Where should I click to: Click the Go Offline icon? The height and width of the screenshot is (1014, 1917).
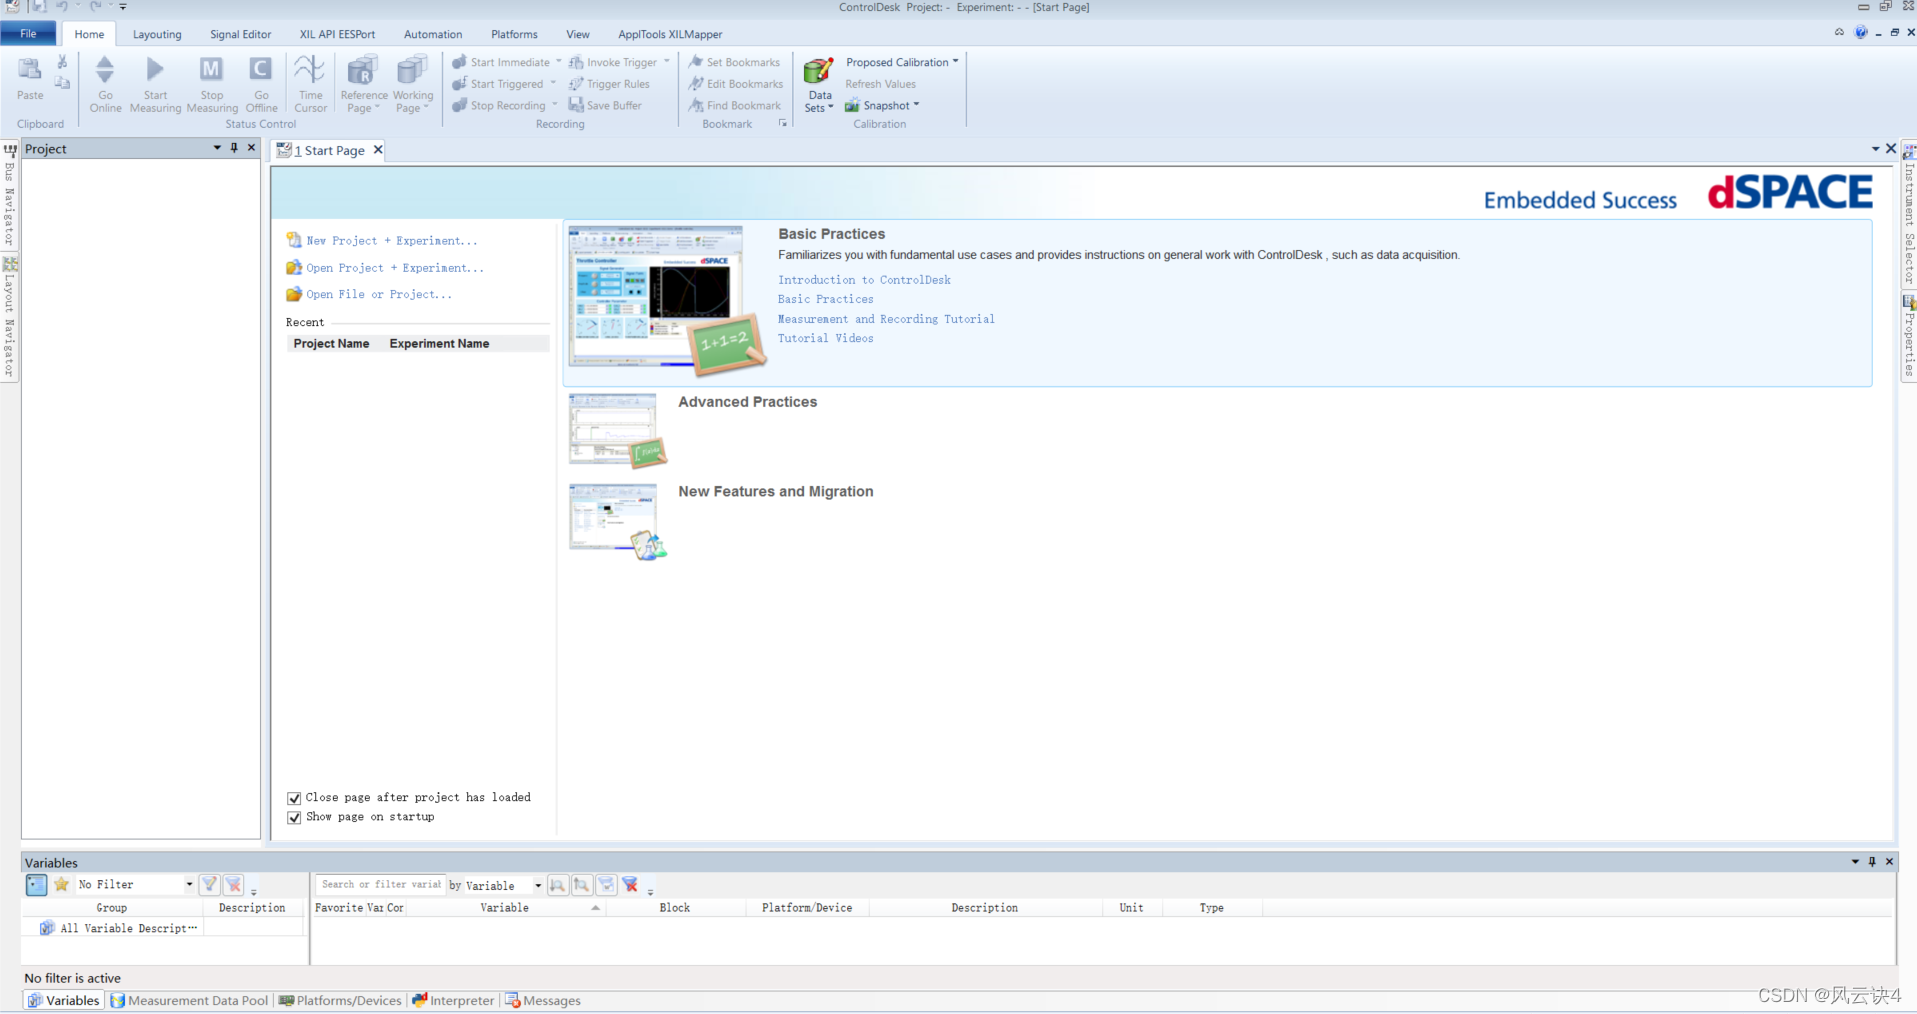pyautogui.click(x=261, y=69)
